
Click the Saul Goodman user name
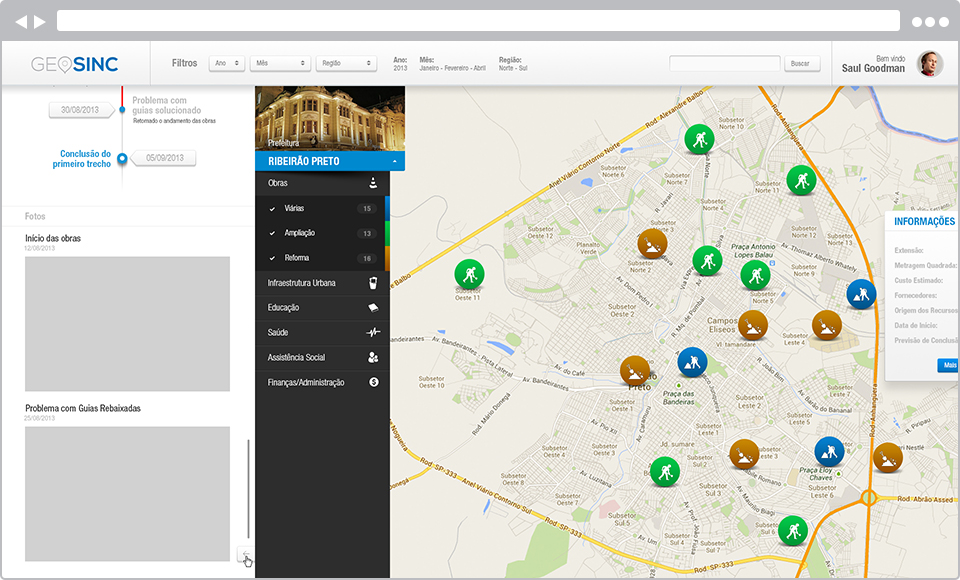(873, 68)
